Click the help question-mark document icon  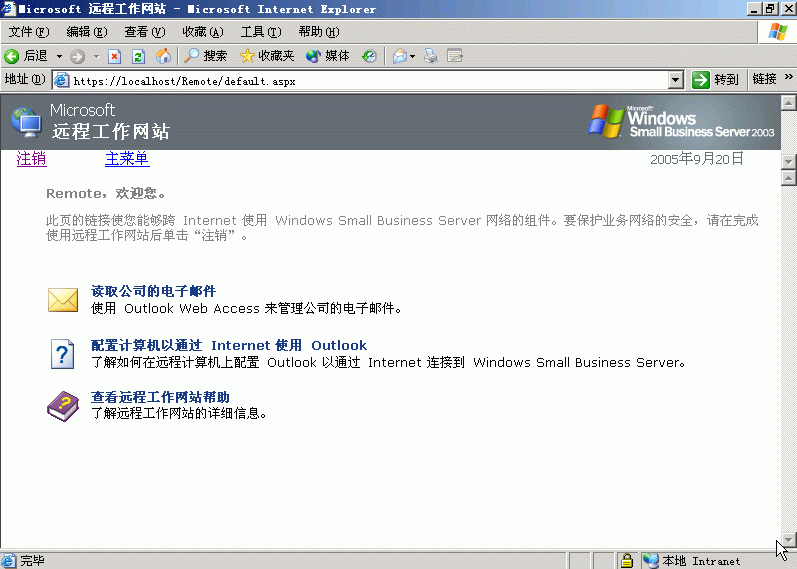tap(63, 353)
